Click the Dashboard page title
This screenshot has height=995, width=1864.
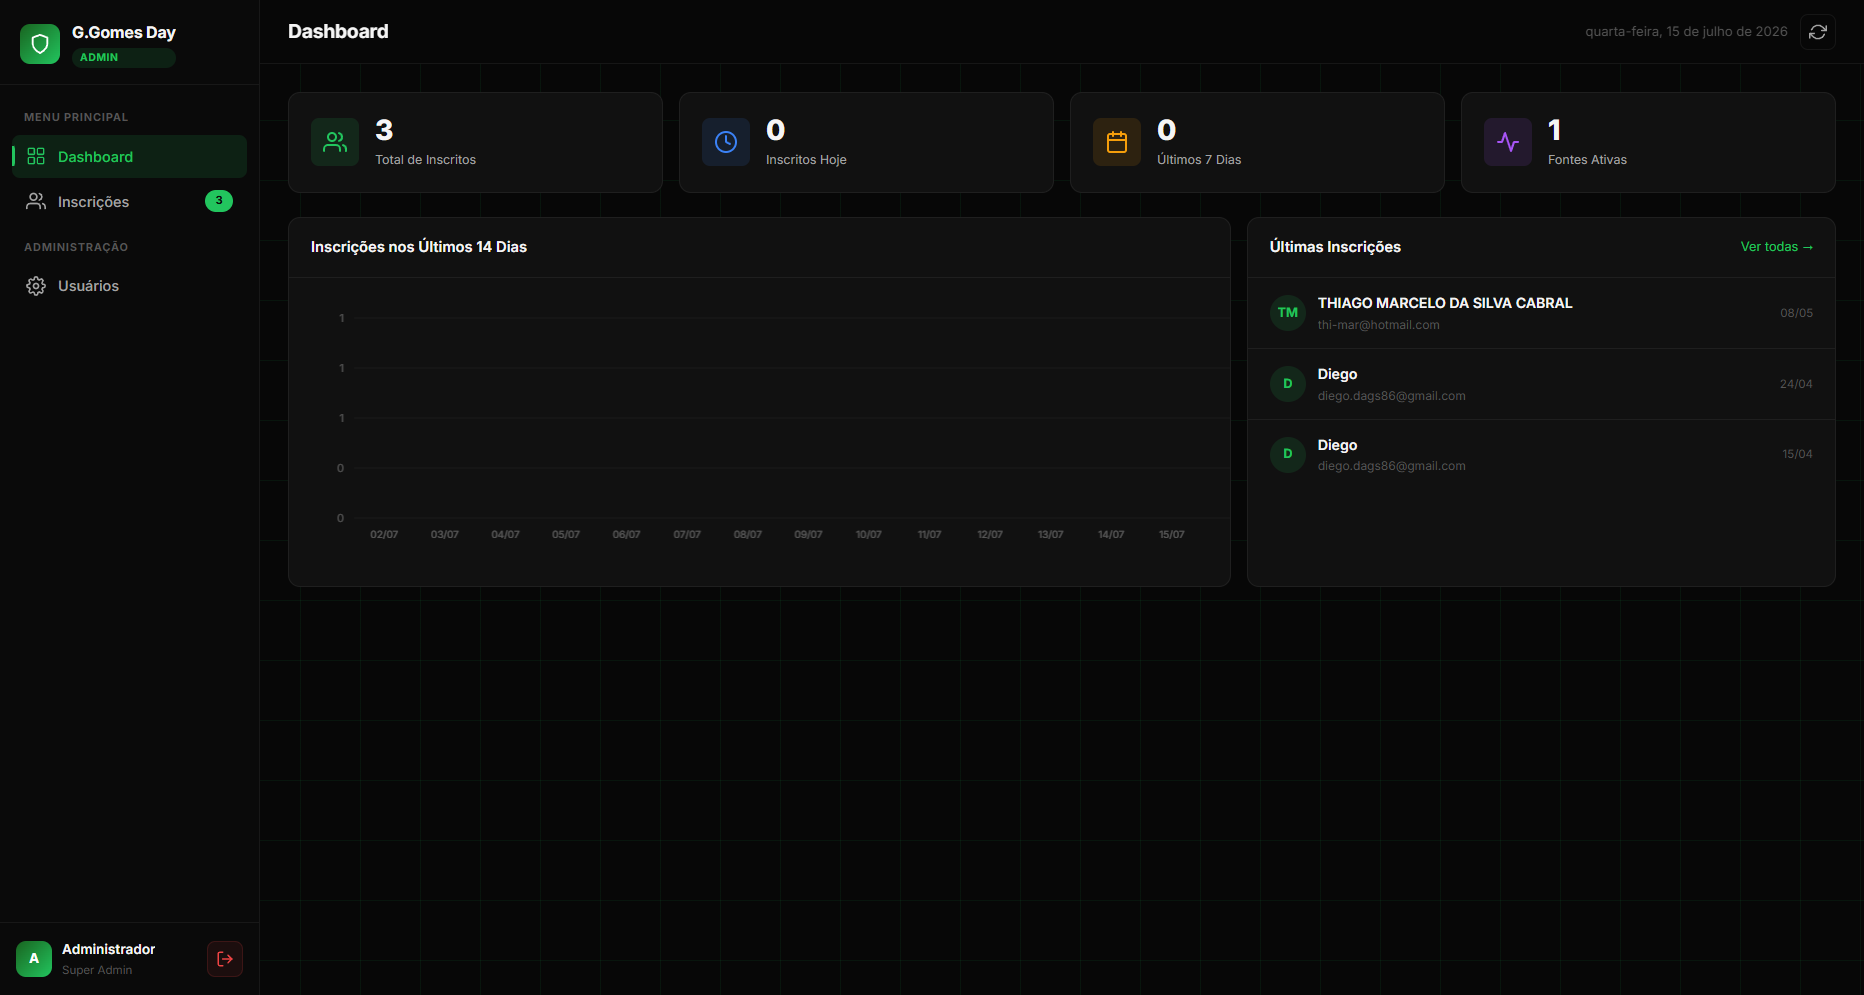tap(338, 32)
